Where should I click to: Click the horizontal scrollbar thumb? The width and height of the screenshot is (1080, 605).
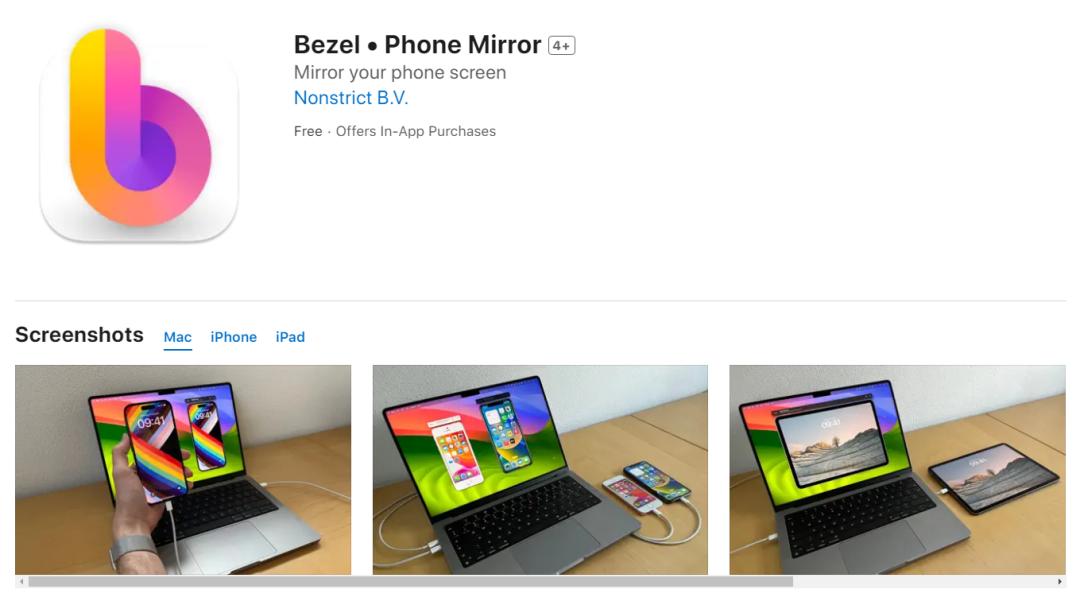[411, 582]
